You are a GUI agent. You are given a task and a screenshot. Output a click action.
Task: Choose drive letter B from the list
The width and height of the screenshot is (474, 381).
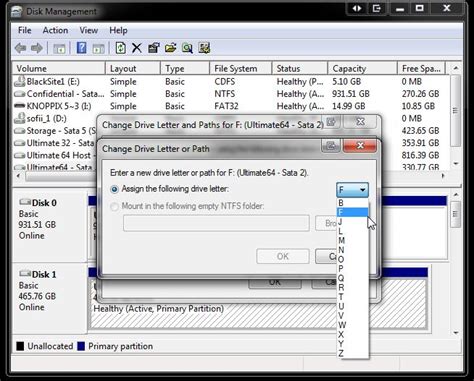click(x=353, y=203)
